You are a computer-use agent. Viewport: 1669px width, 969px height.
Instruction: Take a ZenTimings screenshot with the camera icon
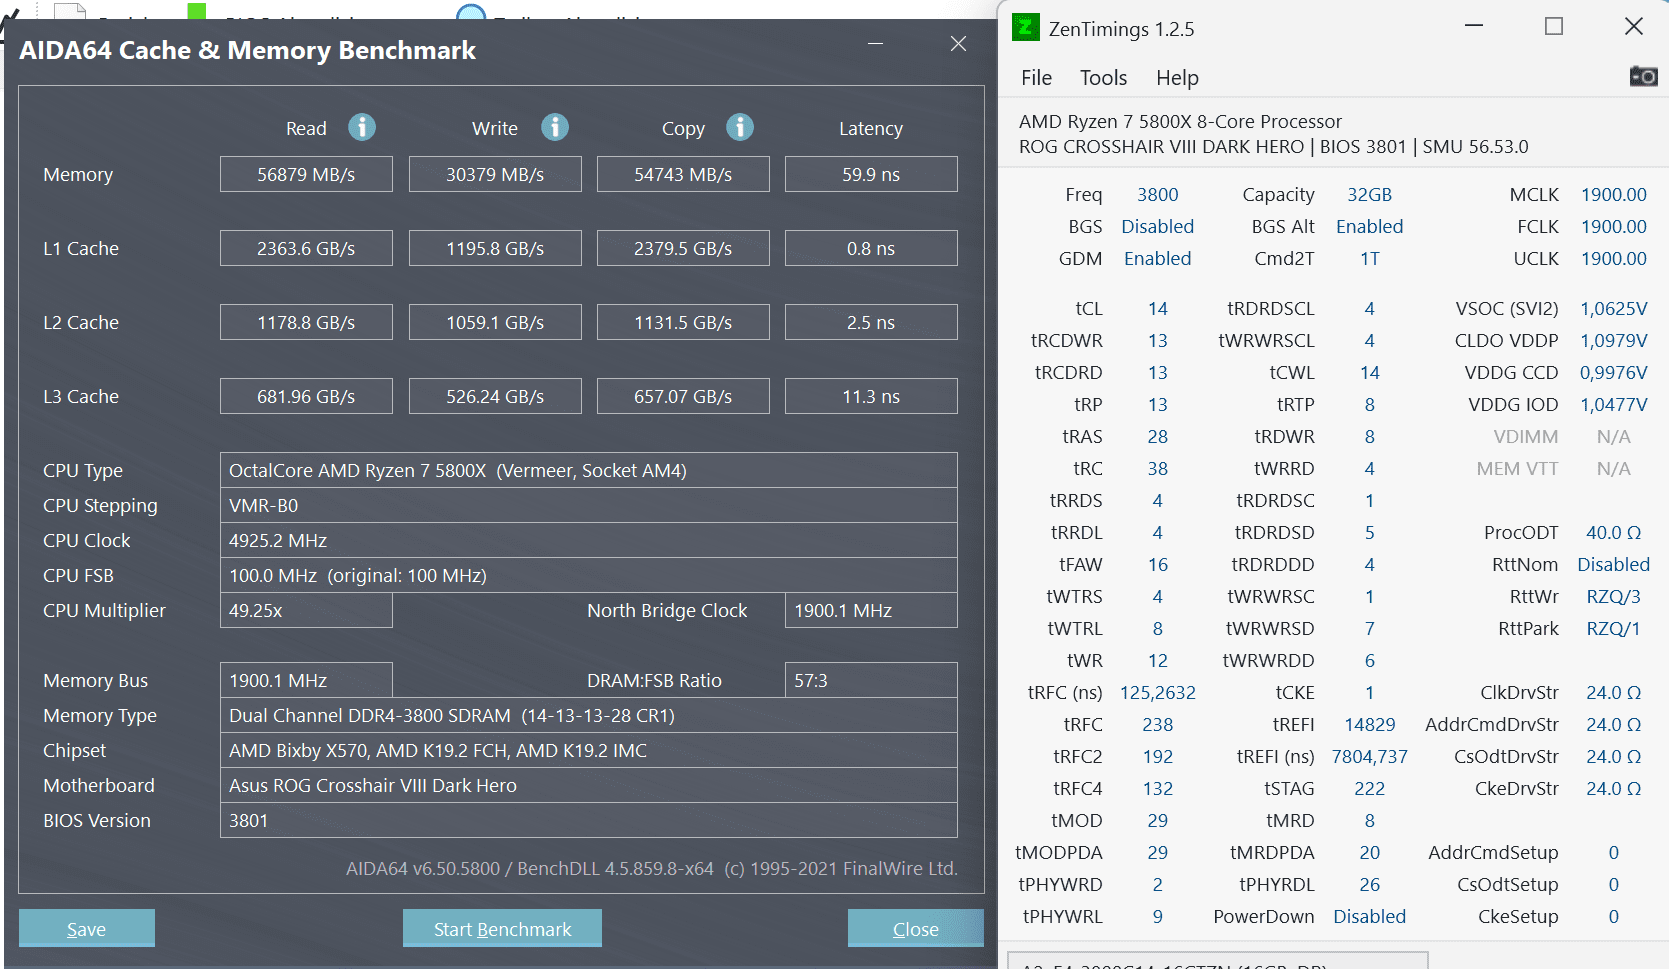pyautogui.click(x=1643, y=76)
